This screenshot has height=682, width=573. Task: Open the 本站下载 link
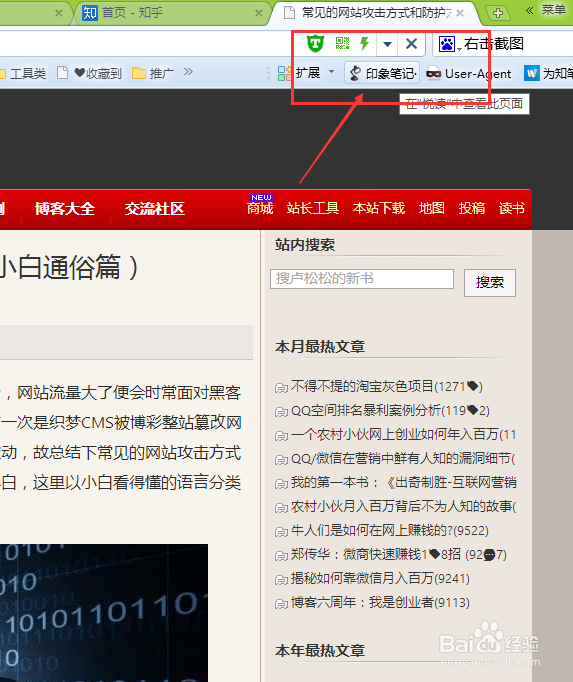pyautogui.click(x=379, y=209)
